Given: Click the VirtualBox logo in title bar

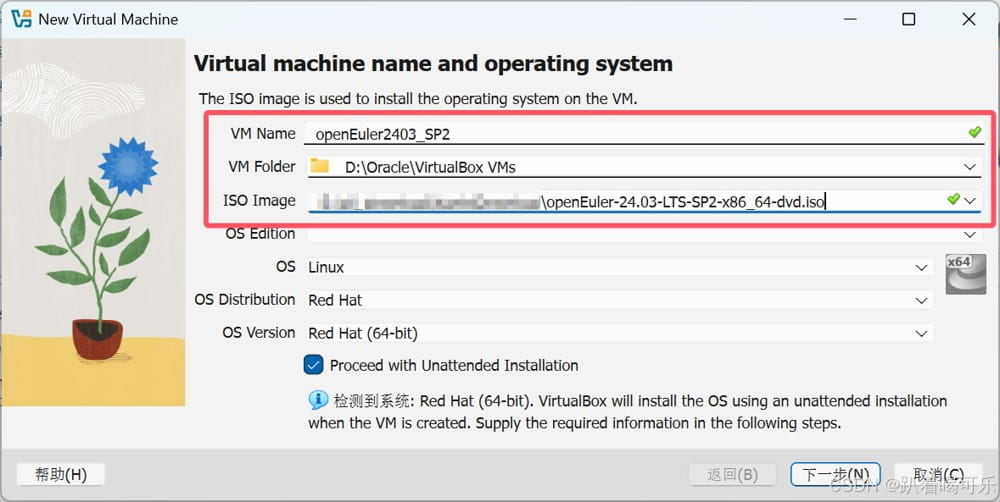Looking at the screenshot, I should tap(21, 19).
